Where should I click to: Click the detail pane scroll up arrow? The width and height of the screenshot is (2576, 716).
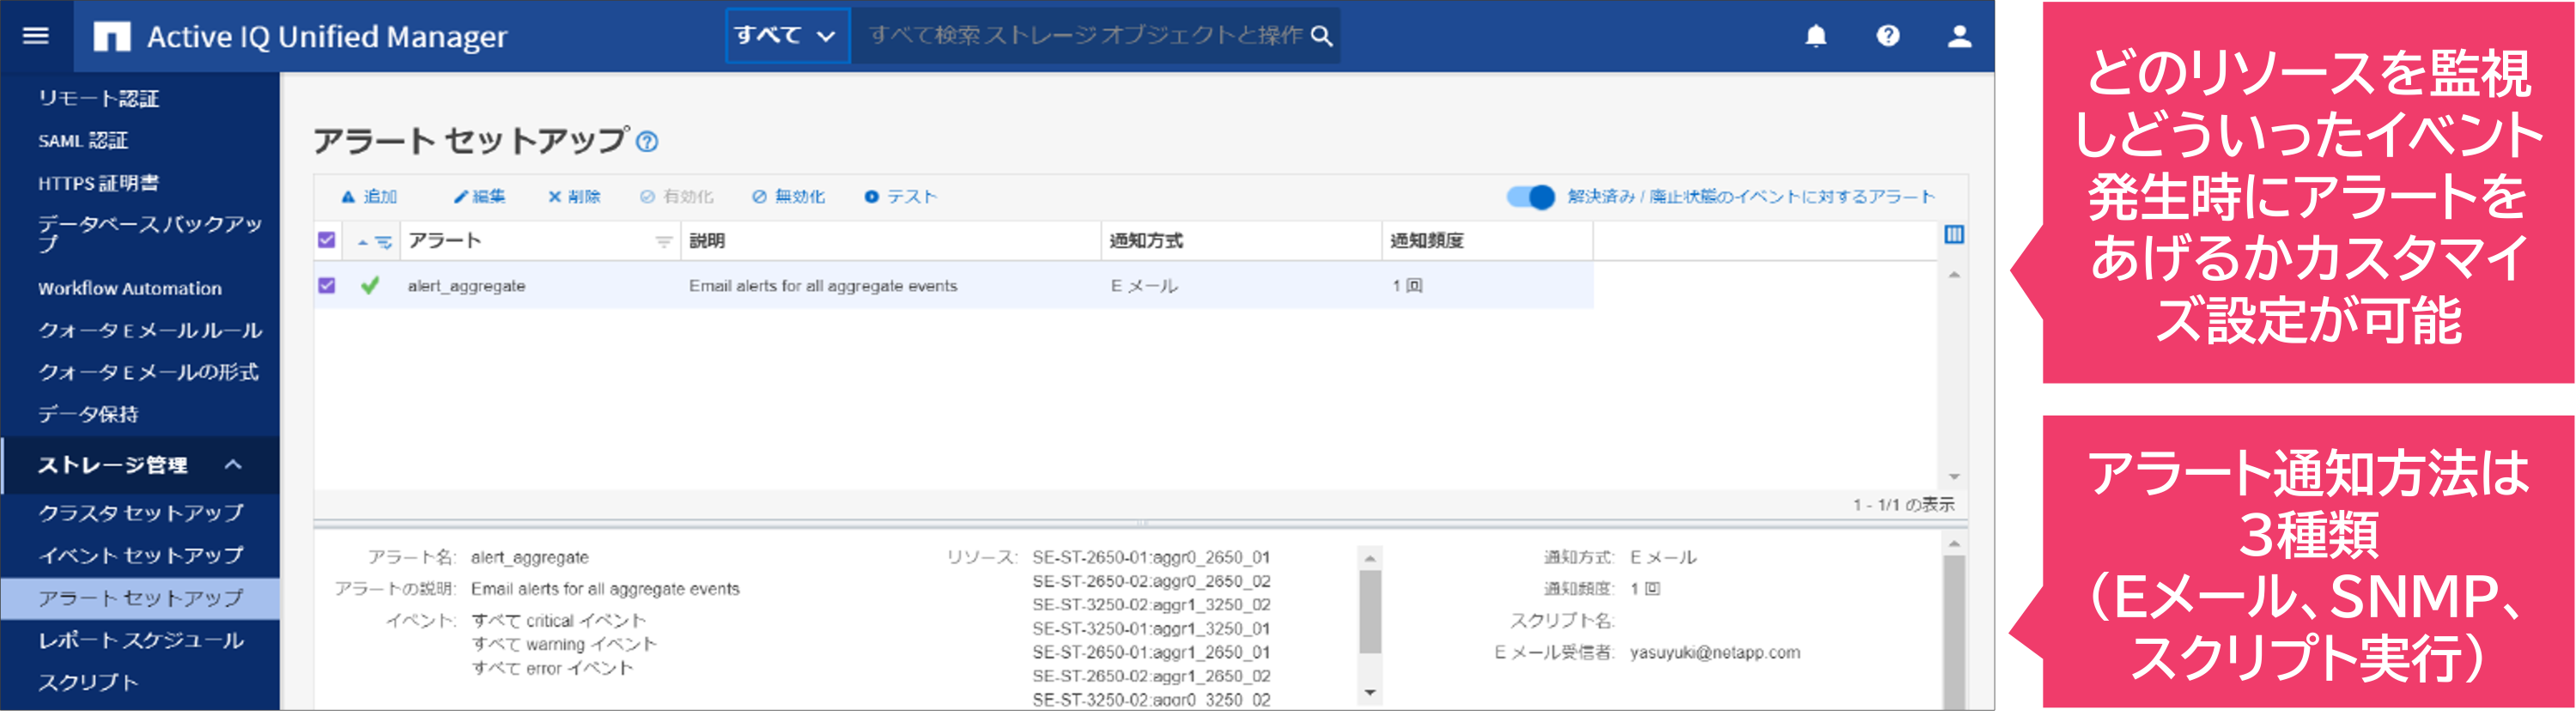tap(1954, 545)
